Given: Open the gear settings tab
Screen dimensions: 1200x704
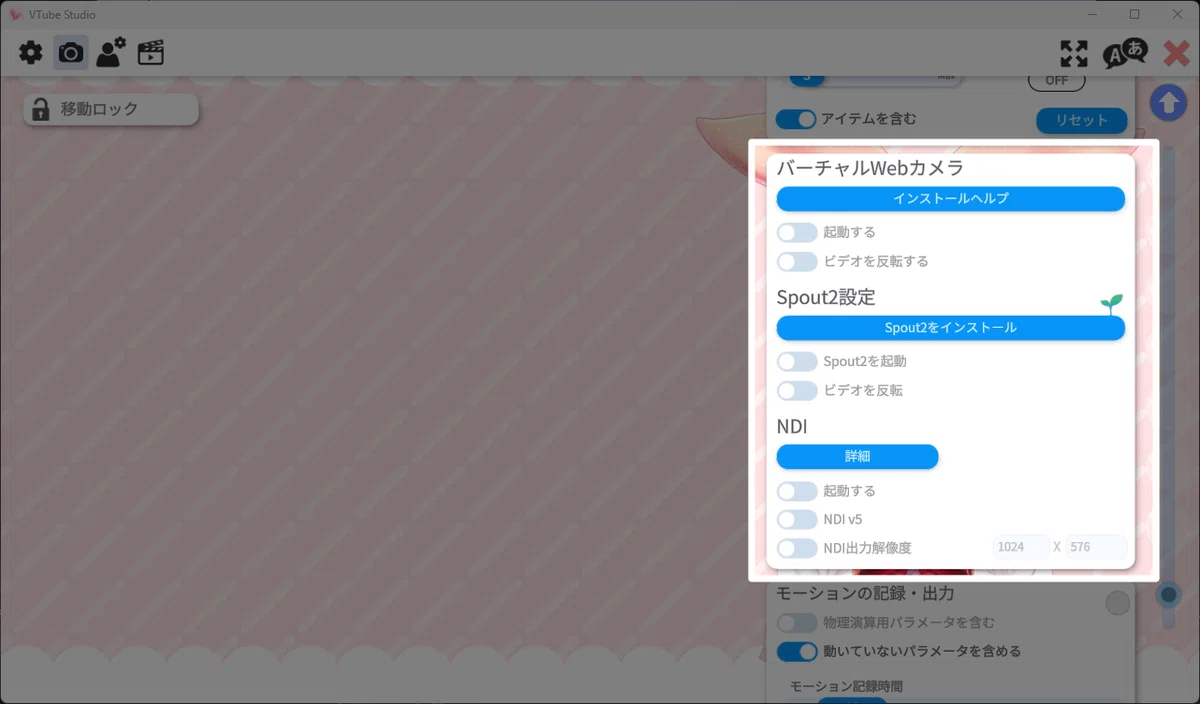Looking at the screenshot, I should tap(31, 53).
